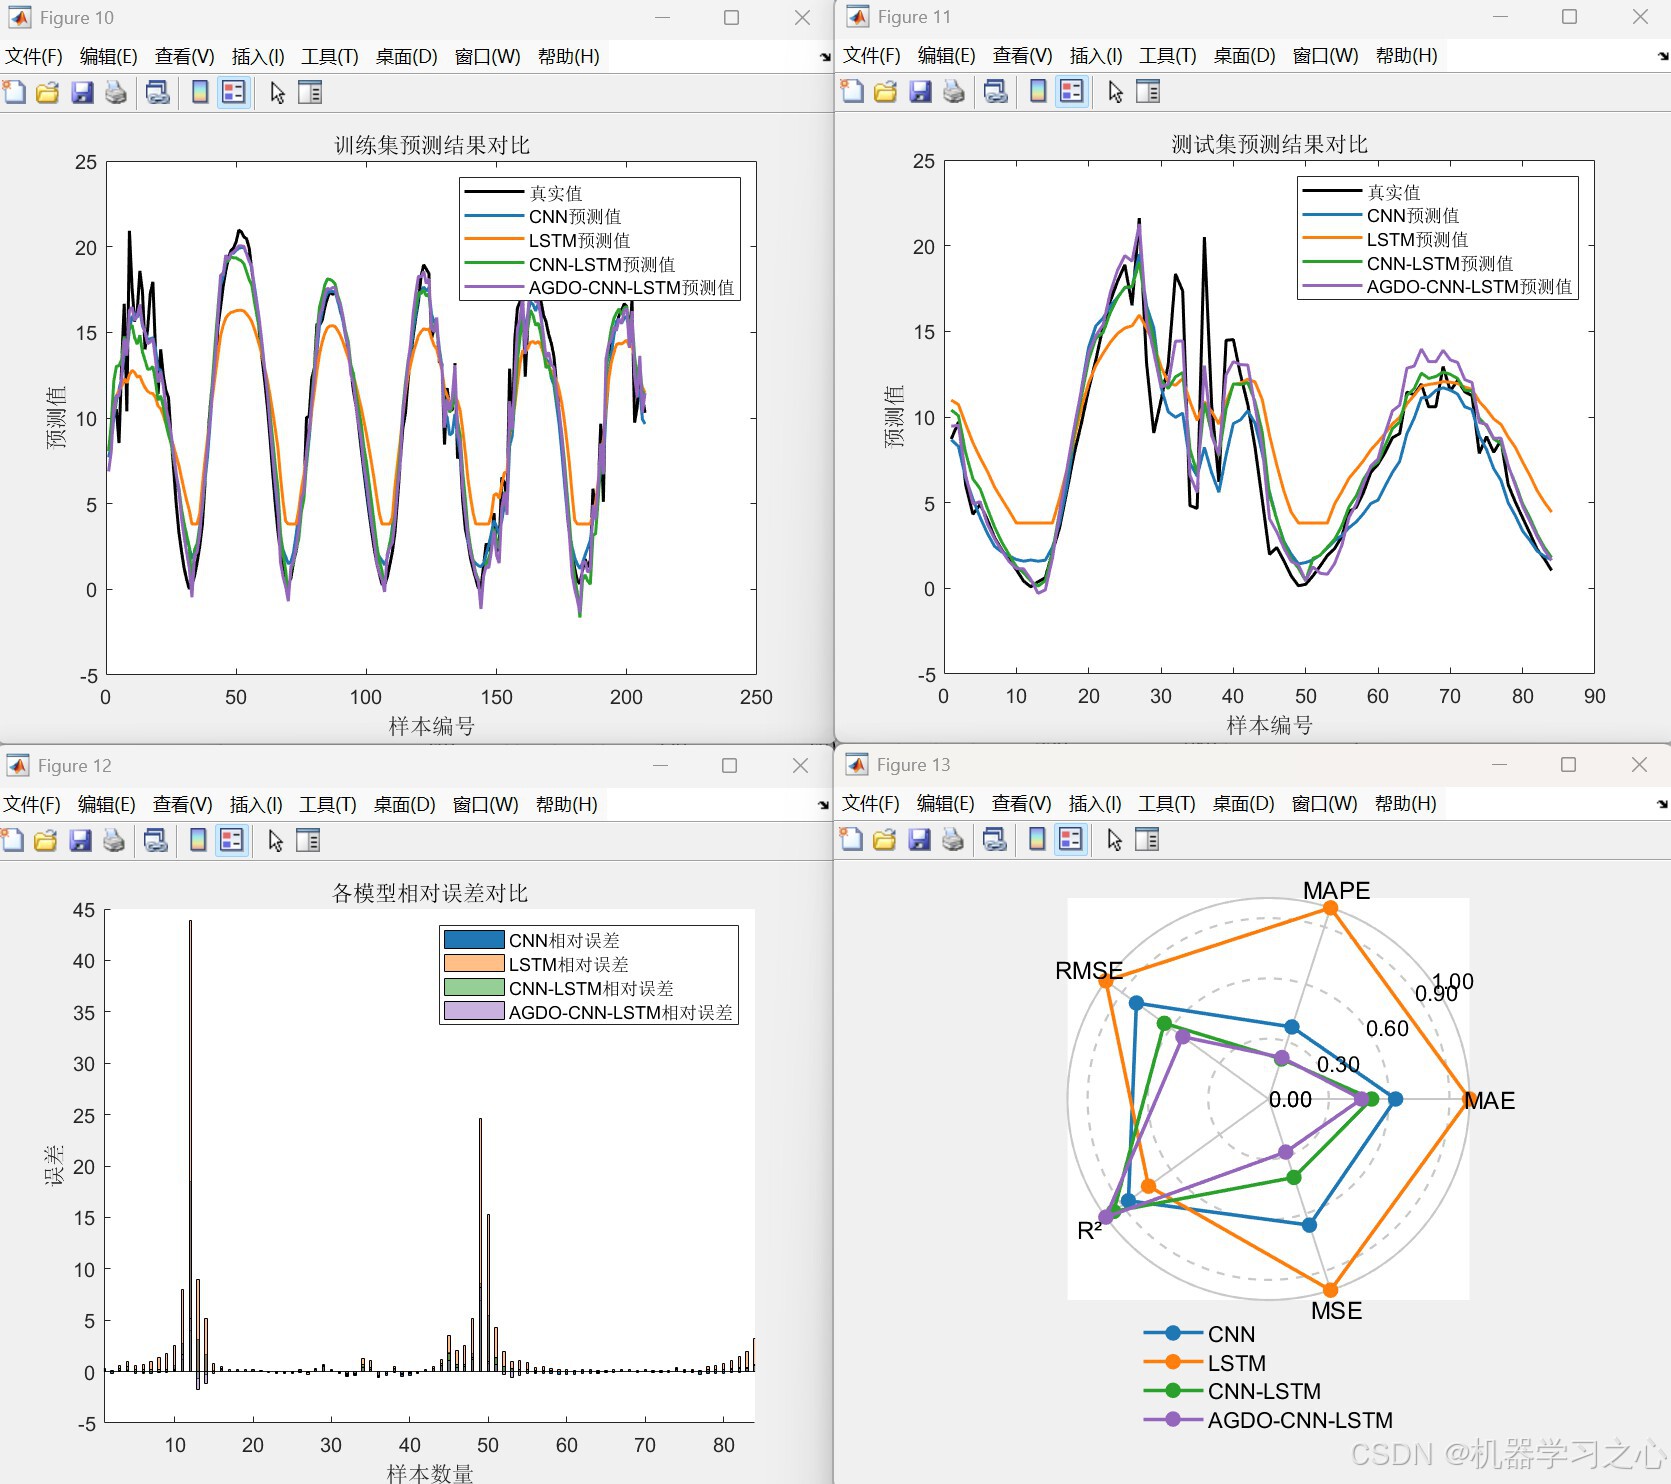Image resolution: width=1671 pixels, height=1484 pixels.
Task: Toggle Insert Colorbar in Figure 10 toolbar
Action: [200, 93]
